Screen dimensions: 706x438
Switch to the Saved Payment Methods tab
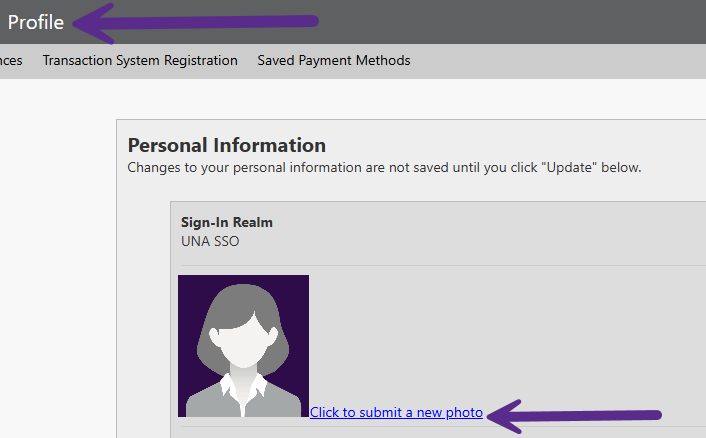[x=334, y=60]
